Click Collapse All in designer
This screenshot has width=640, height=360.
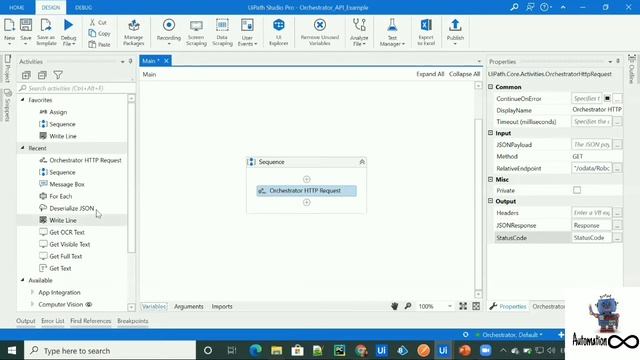[x=464, y=74]
